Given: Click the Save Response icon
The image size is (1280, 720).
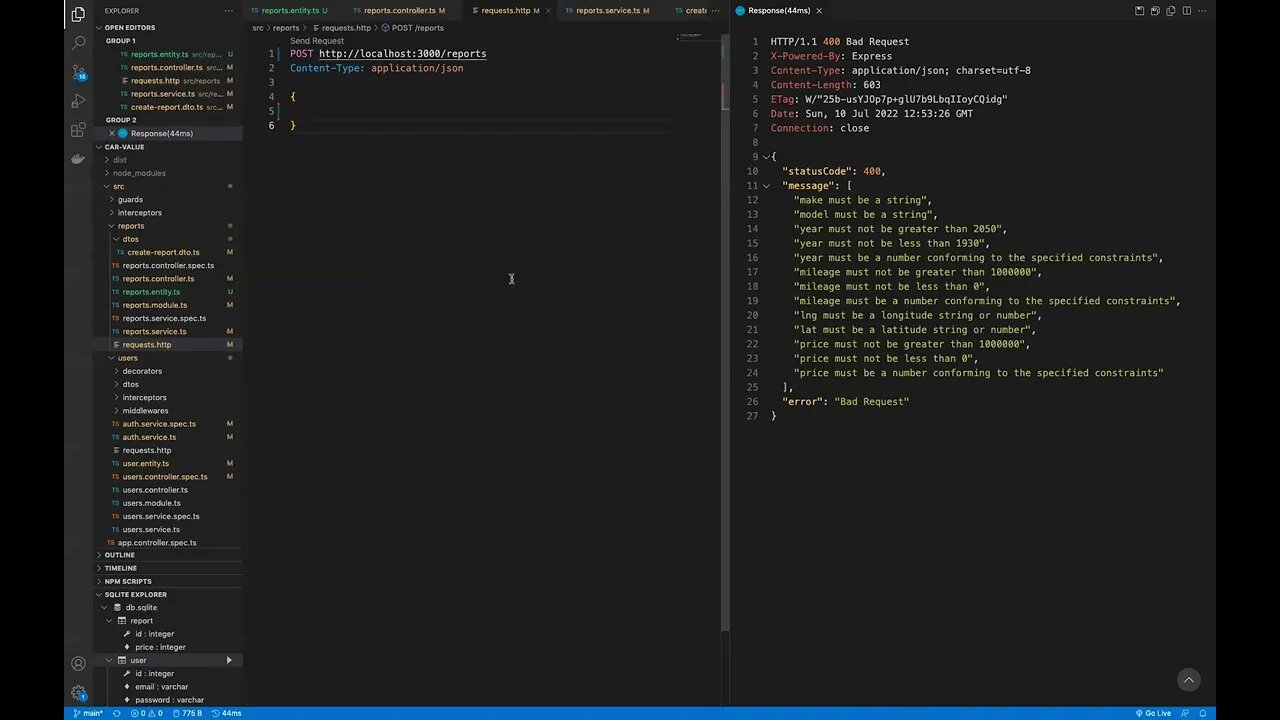Looking at the screenshot, I should (1139, 11).
